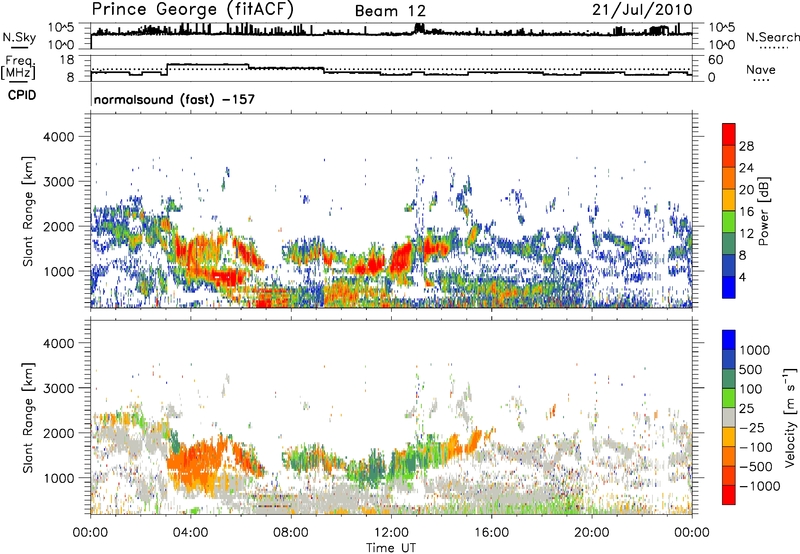Click the red bottom Velocity colorbar segment
800x554 pixels.
tap(729, 495)
